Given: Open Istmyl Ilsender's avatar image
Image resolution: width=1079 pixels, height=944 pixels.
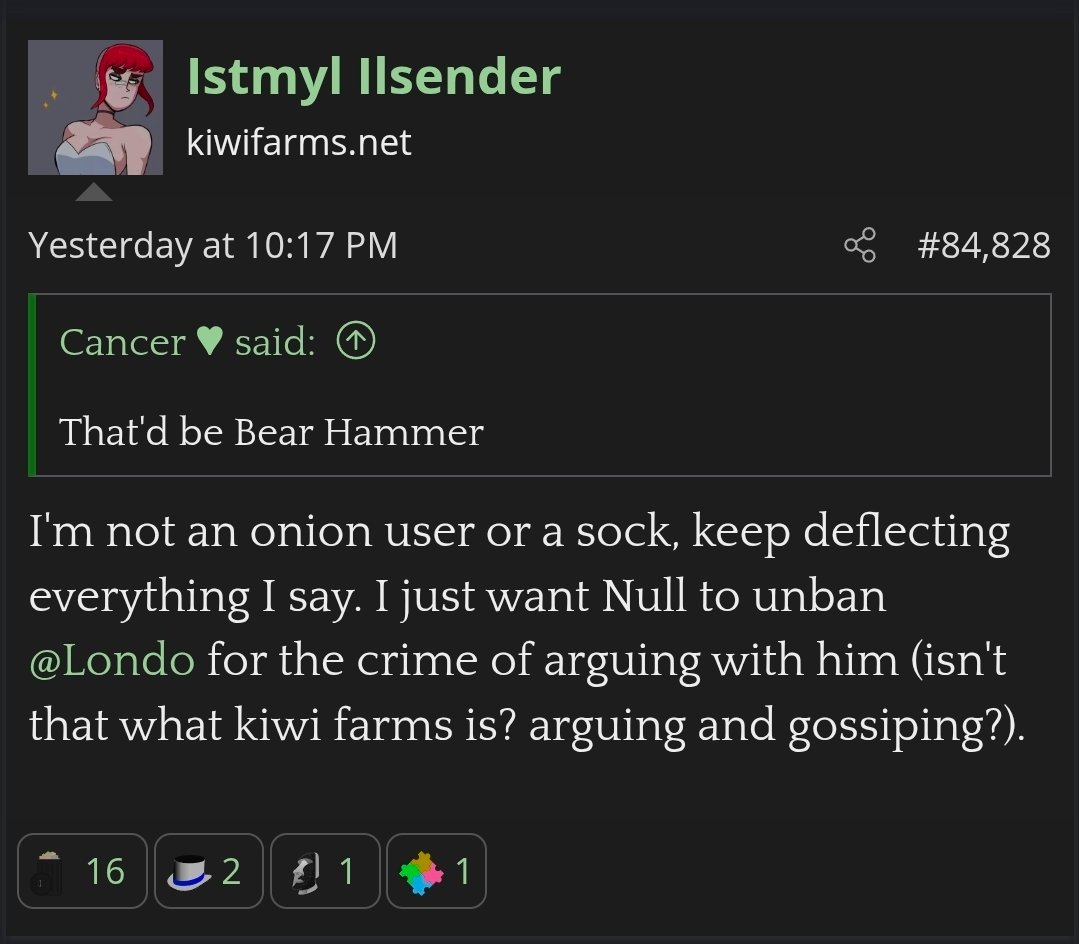Looking at the screenshot, I should (x=95, y=108).
